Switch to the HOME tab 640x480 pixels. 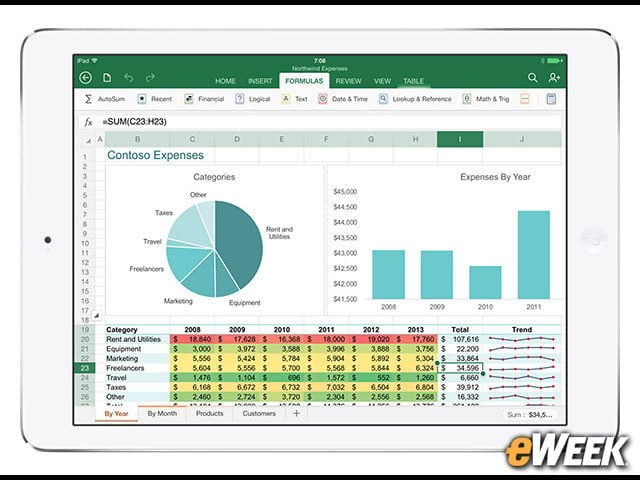click(225, 81)
